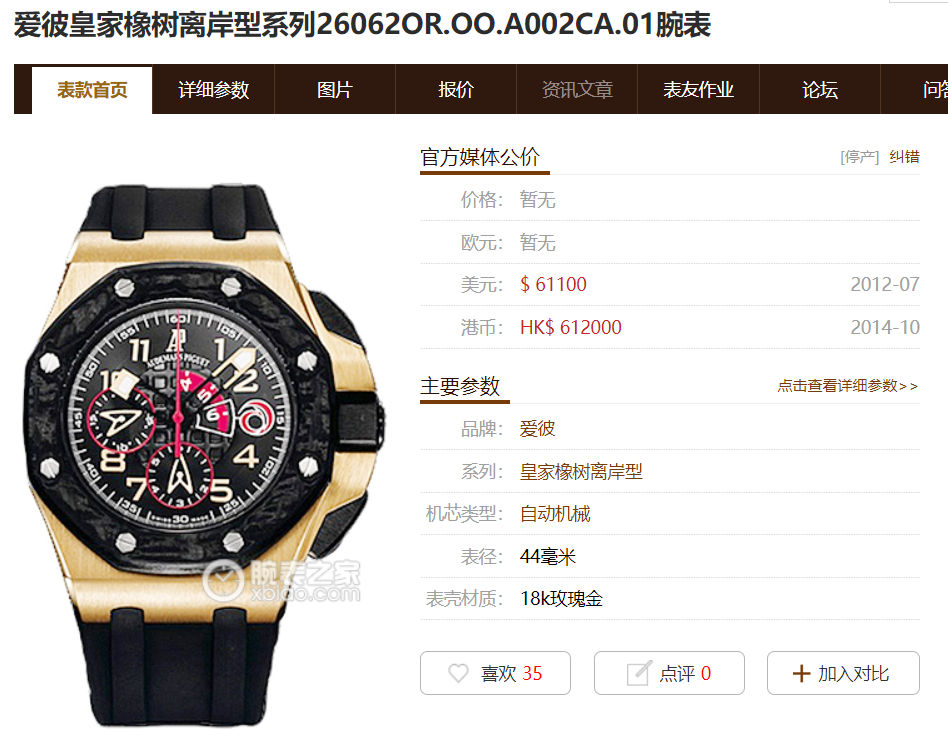Select the 表友作业 tab
This screenshot has width=948, height=729.
point(698,89)
